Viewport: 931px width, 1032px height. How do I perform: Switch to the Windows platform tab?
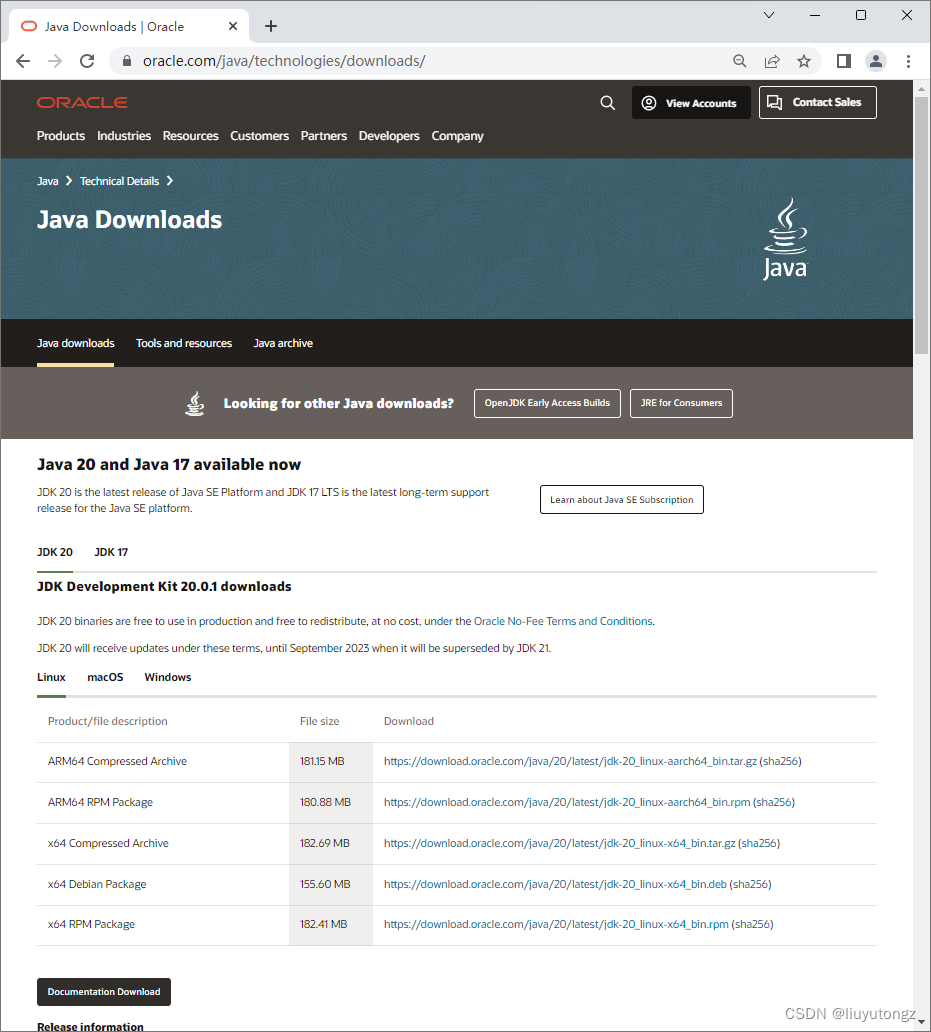168,677
